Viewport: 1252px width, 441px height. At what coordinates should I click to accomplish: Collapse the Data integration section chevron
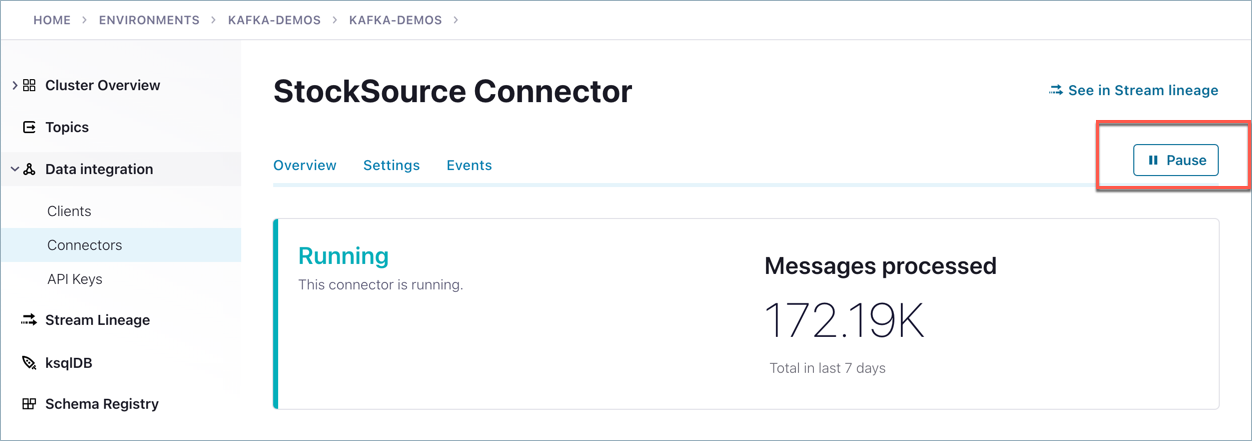[x=14, y=170]
